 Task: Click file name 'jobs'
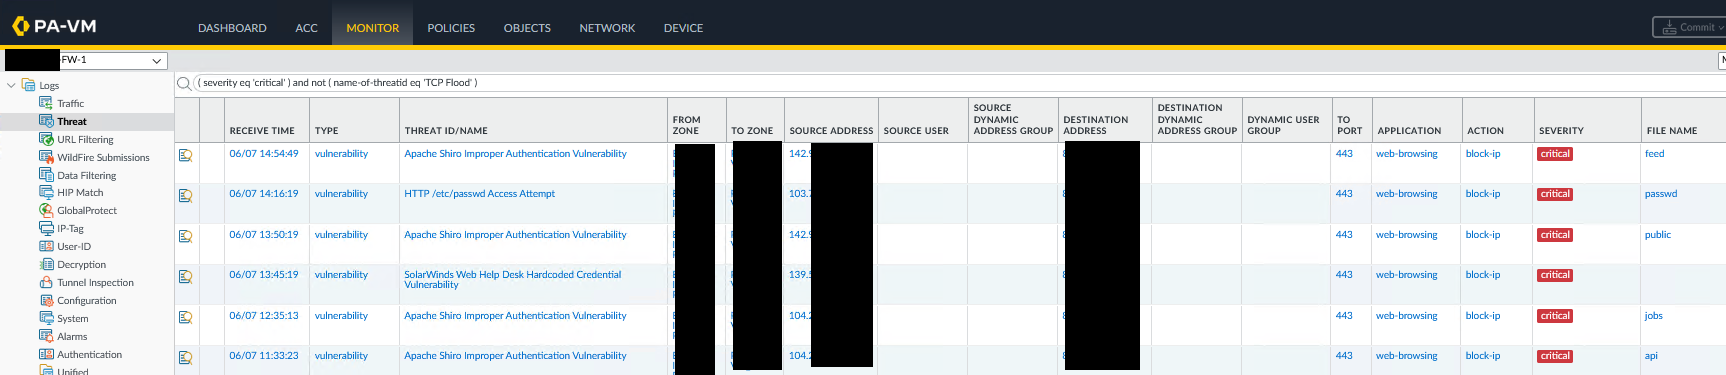pyautogui.click(x=1653, y=316)
